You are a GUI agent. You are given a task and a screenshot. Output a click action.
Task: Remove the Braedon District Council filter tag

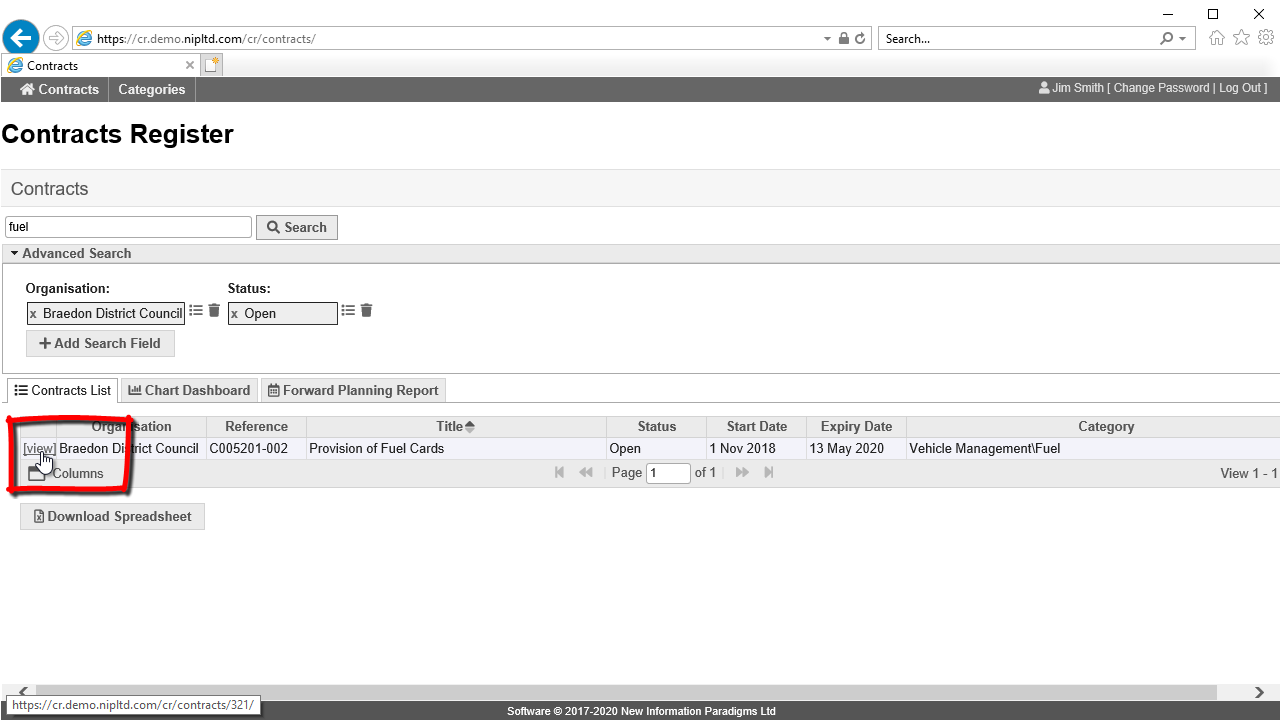33,314
